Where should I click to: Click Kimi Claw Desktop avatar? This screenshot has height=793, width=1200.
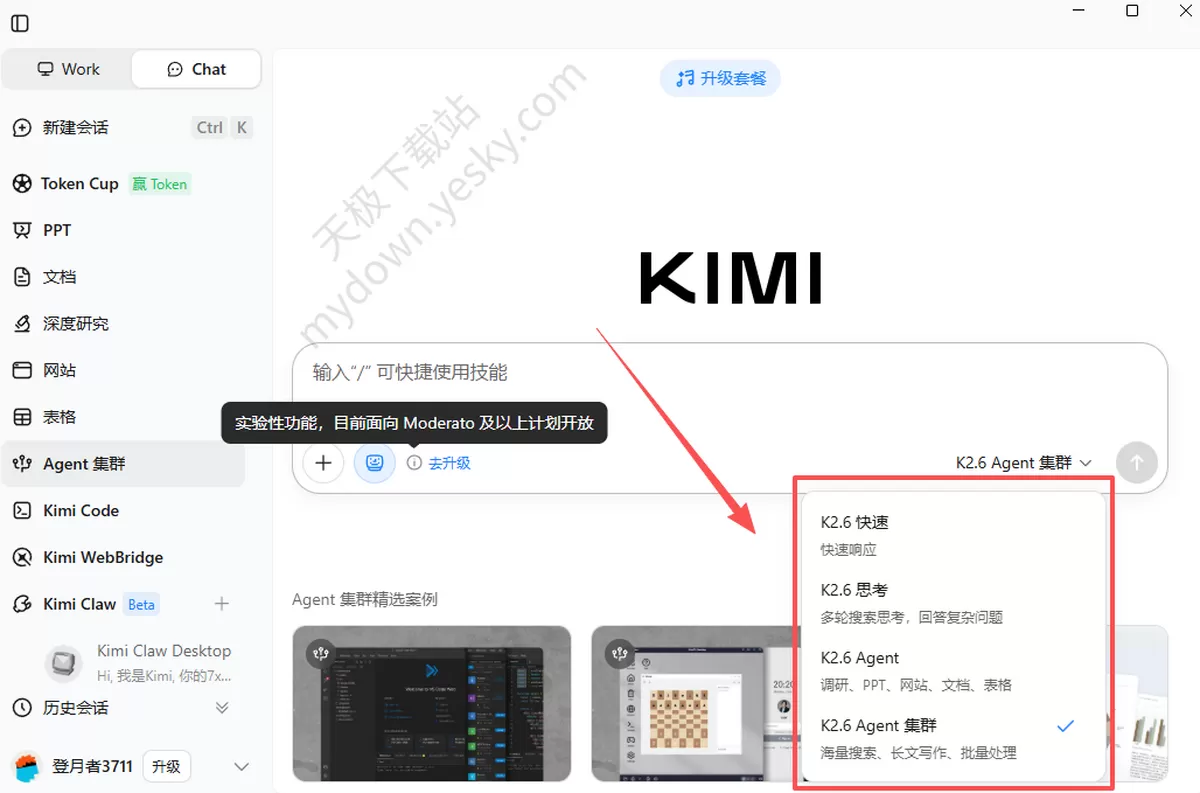tap(63, 662)
